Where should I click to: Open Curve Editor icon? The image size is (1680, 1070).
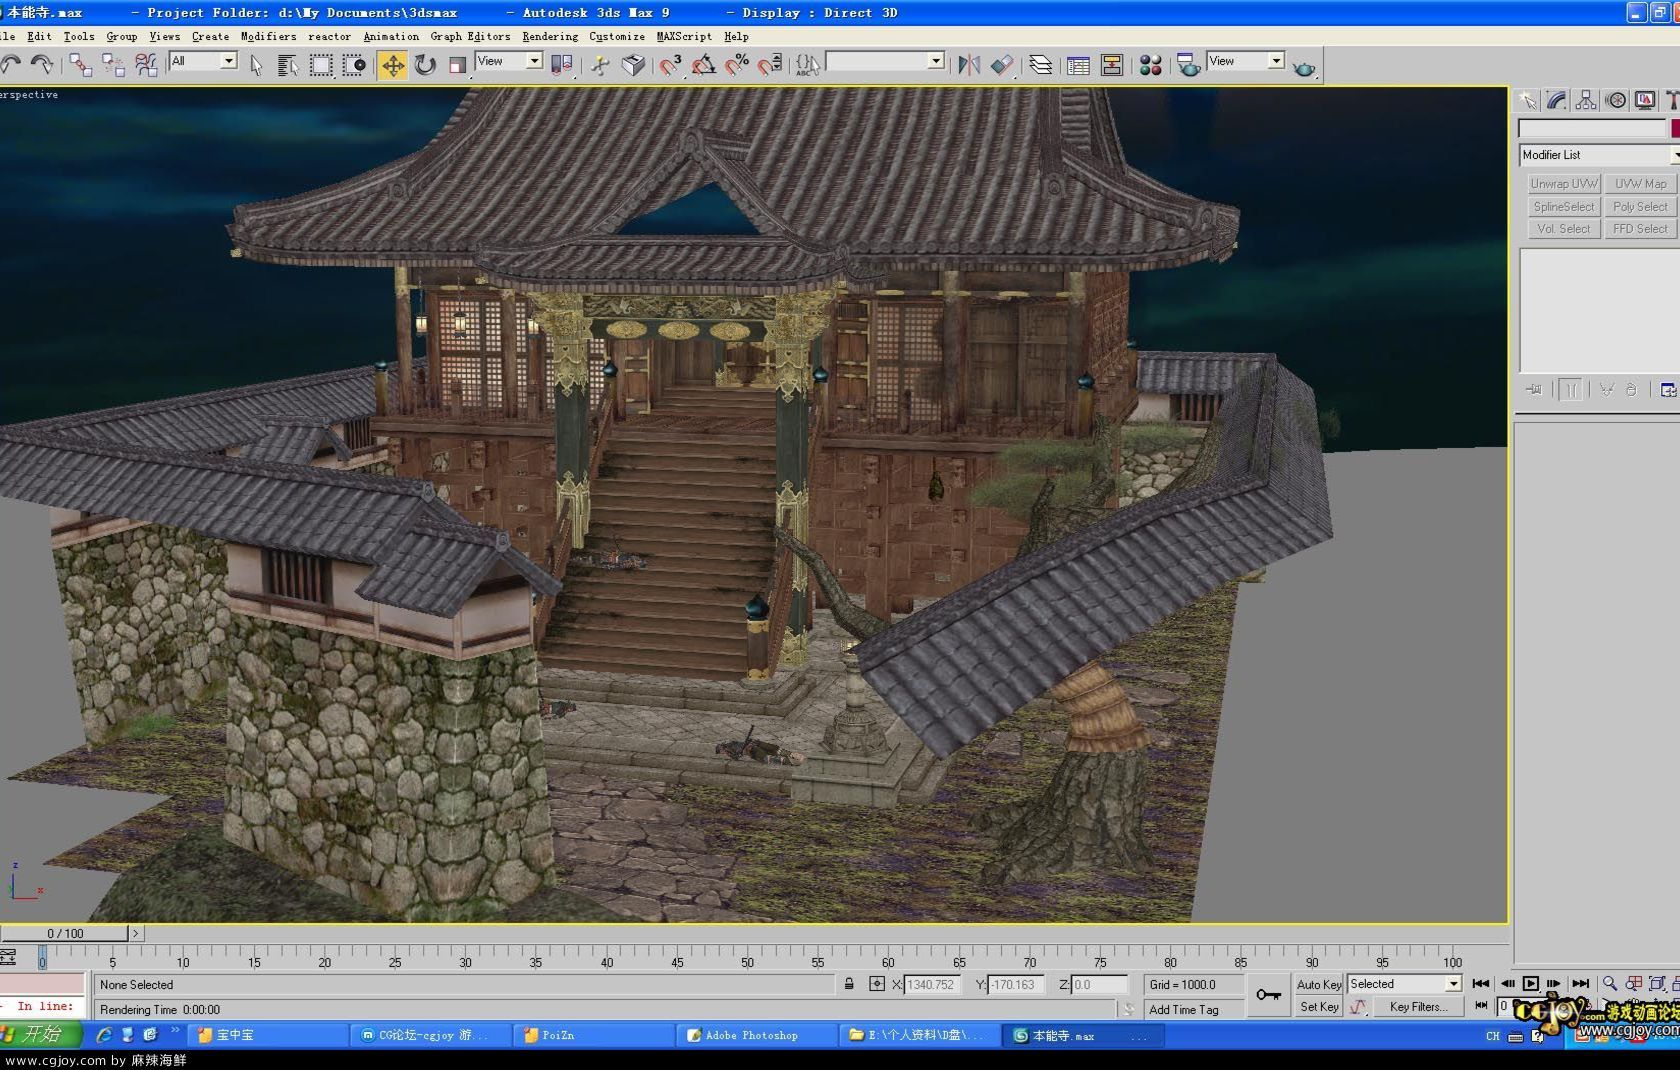pos(1078,65)
